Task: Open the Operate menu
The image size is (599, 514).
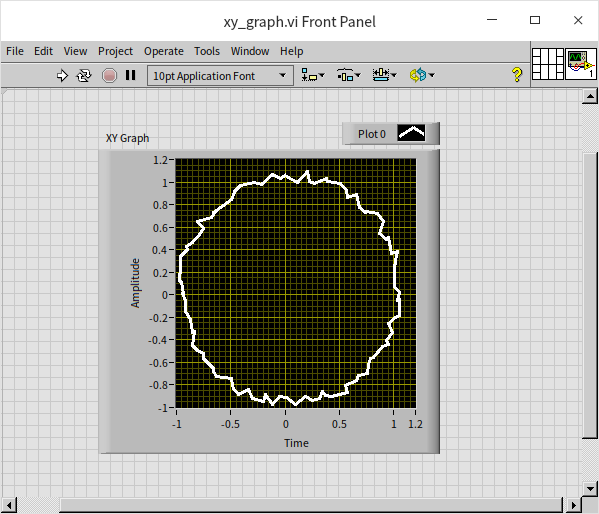Action: (x=164, y=51)
